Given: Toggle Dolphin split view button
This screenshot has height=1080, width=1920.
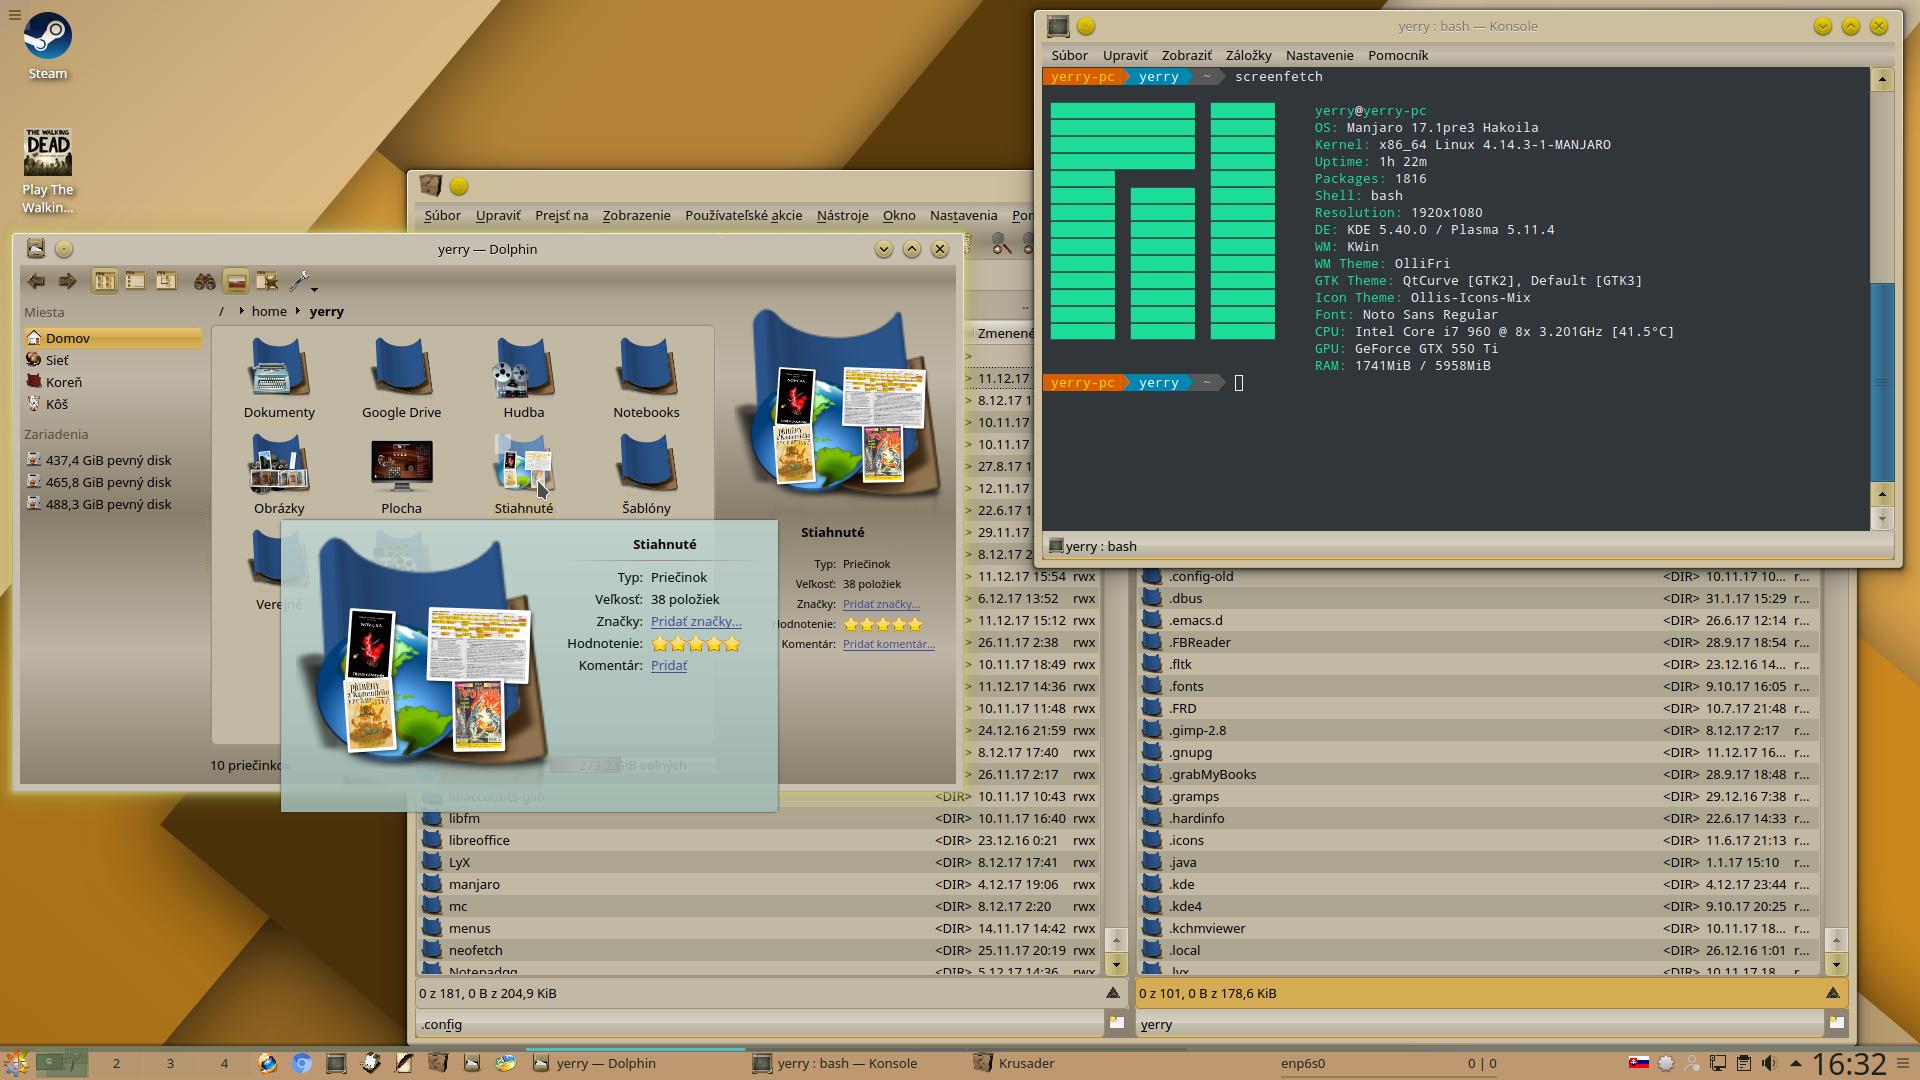Looking at the screenshot, I should (x=267, y=281).
